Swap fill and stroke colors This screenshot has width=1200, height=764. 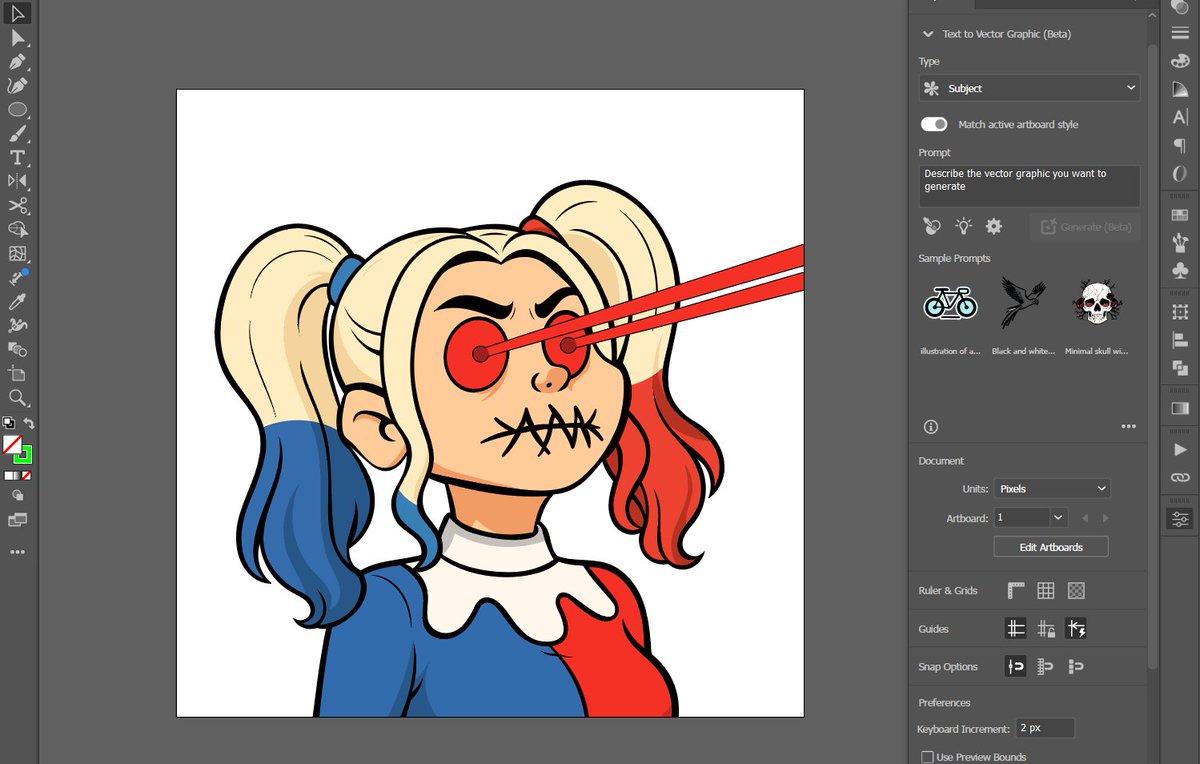(x=29, y=423)
